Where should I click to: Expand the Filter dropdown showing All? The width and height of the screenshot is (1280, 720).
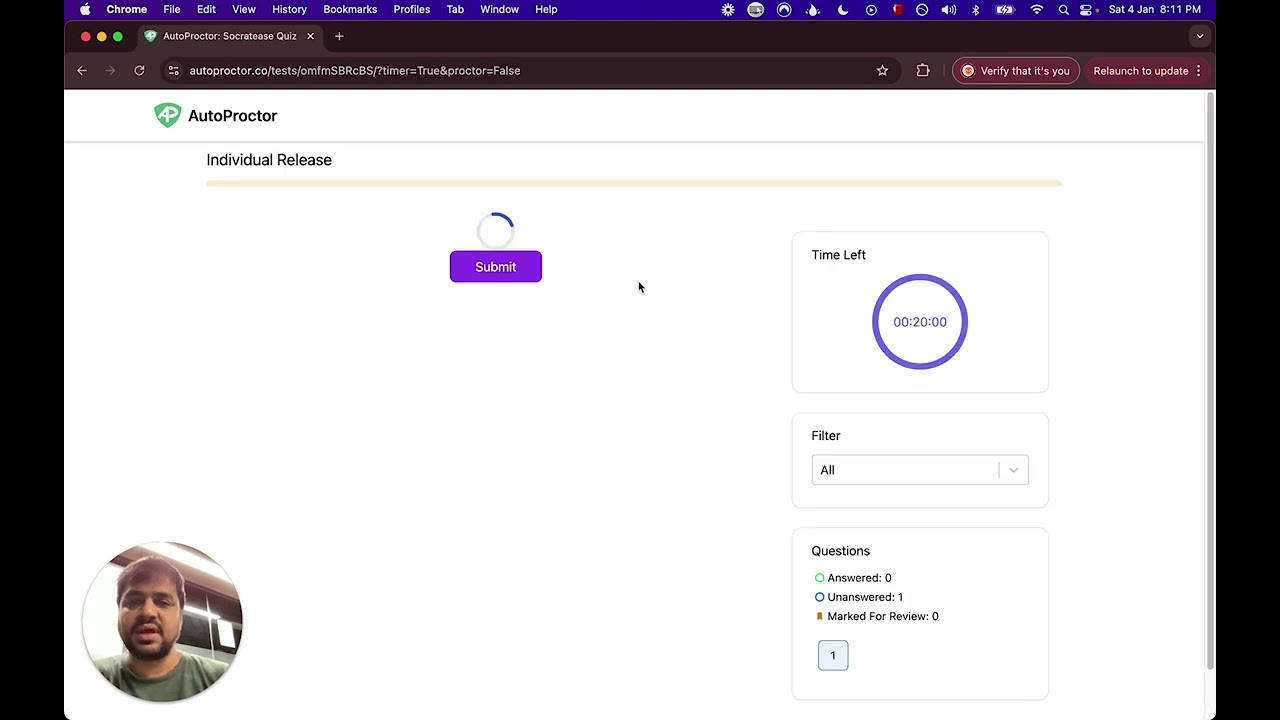(x=920, y=470)
